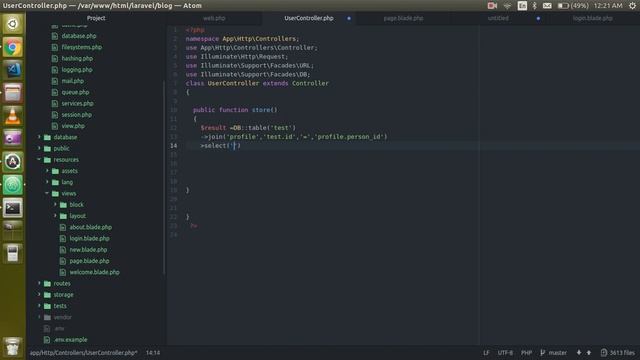This screenshot has height=360, width=640.
Task: Expand the layout folder
Action: [78, 216]
